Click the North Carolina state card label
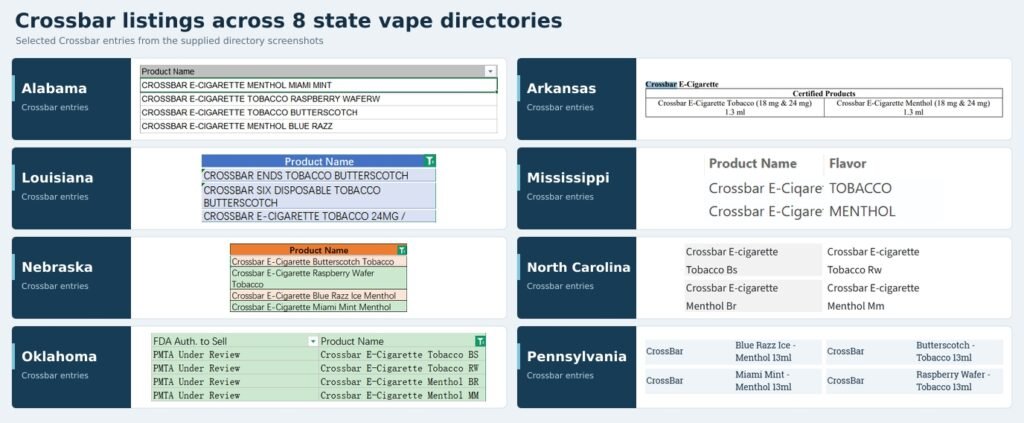Viewport: 1024px width, 423px height. tap(579, 267)
